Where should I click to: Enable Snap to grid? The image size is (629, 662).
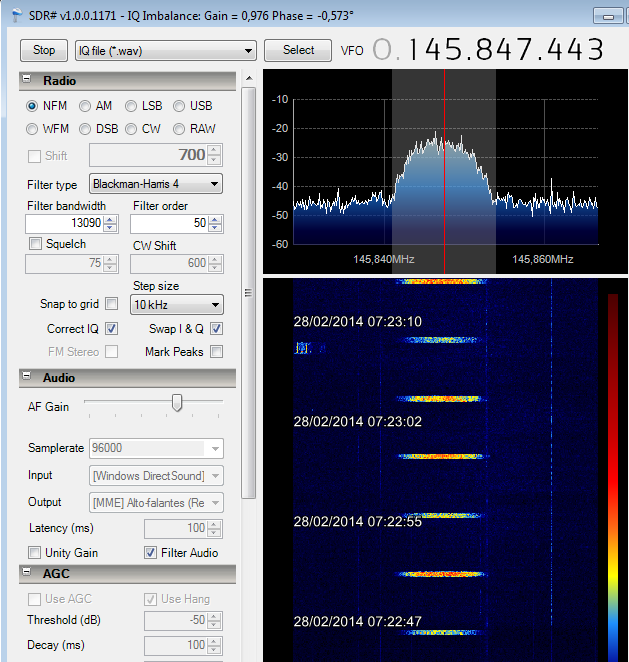coord(112,304)
